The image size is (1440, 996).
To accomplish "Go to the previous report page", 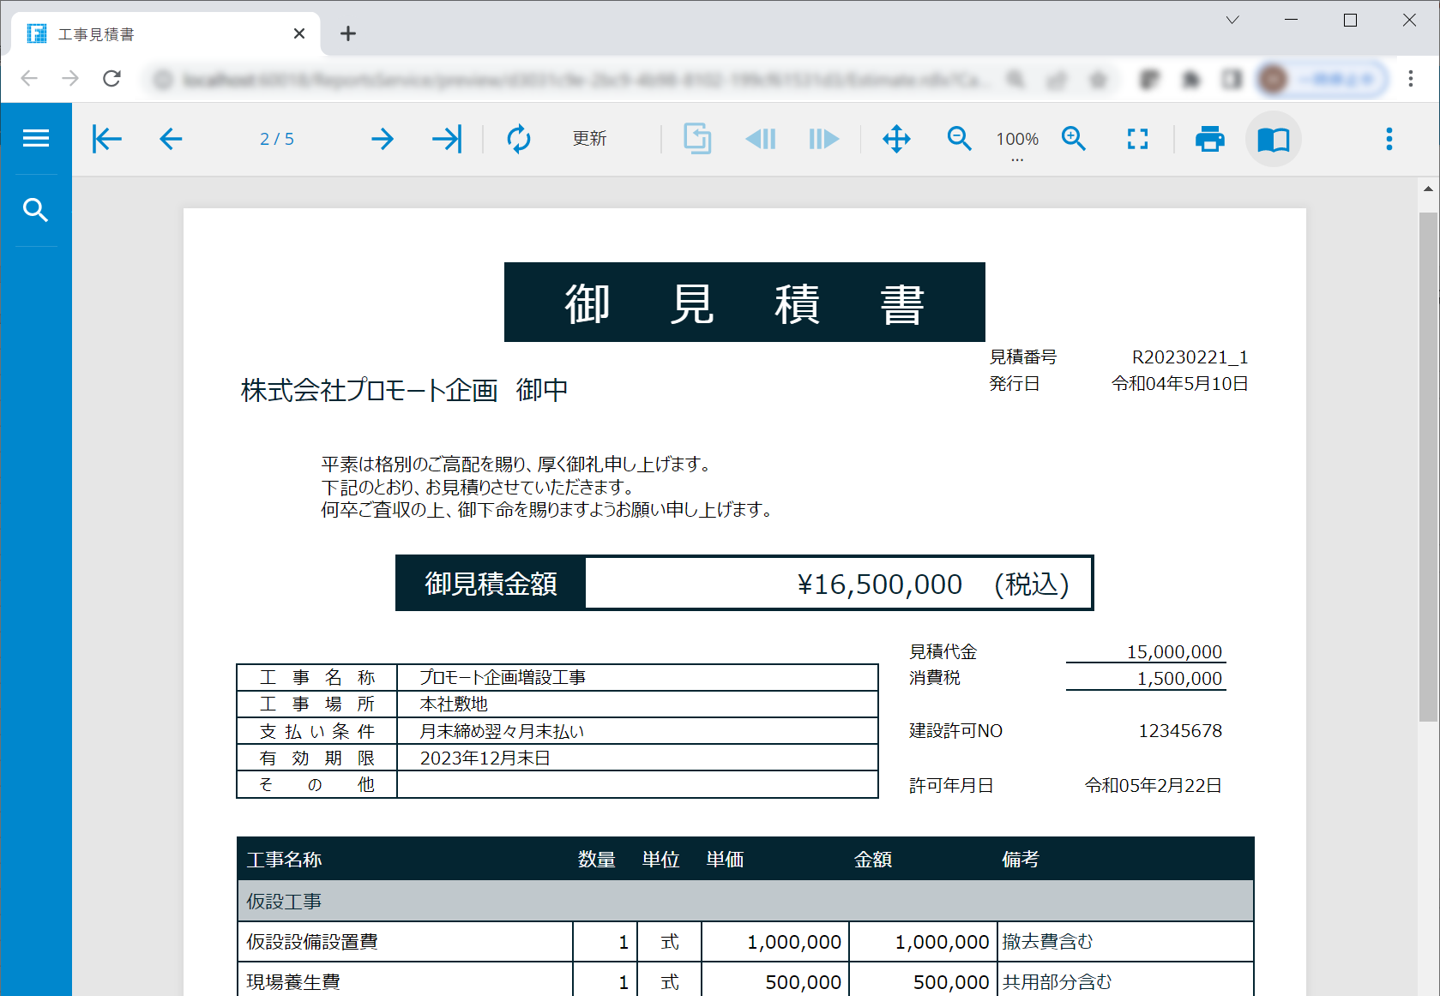I will [171, 139].
